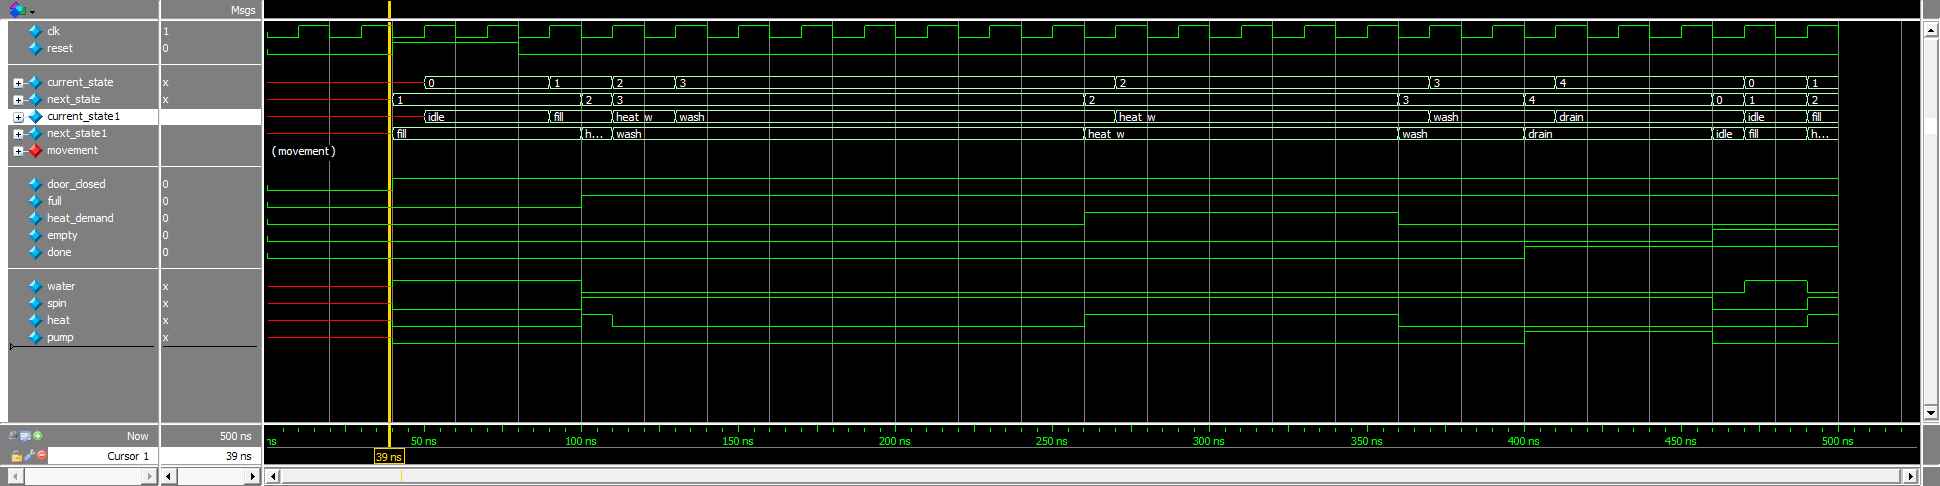Expand the current_state1 signal
The width and height of the screenshot is (1940, 486).
click(x=18, y=117)
